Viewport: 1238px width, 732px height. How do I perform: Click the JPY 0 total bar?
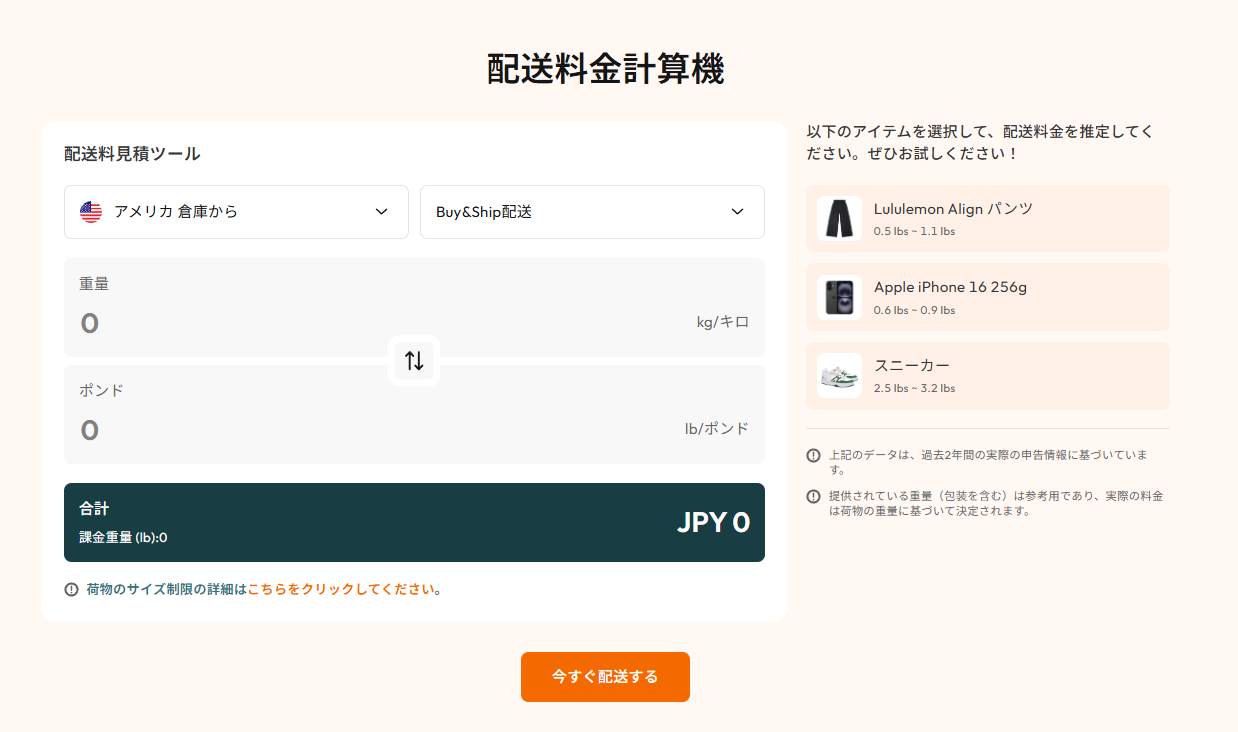point(414,522)
